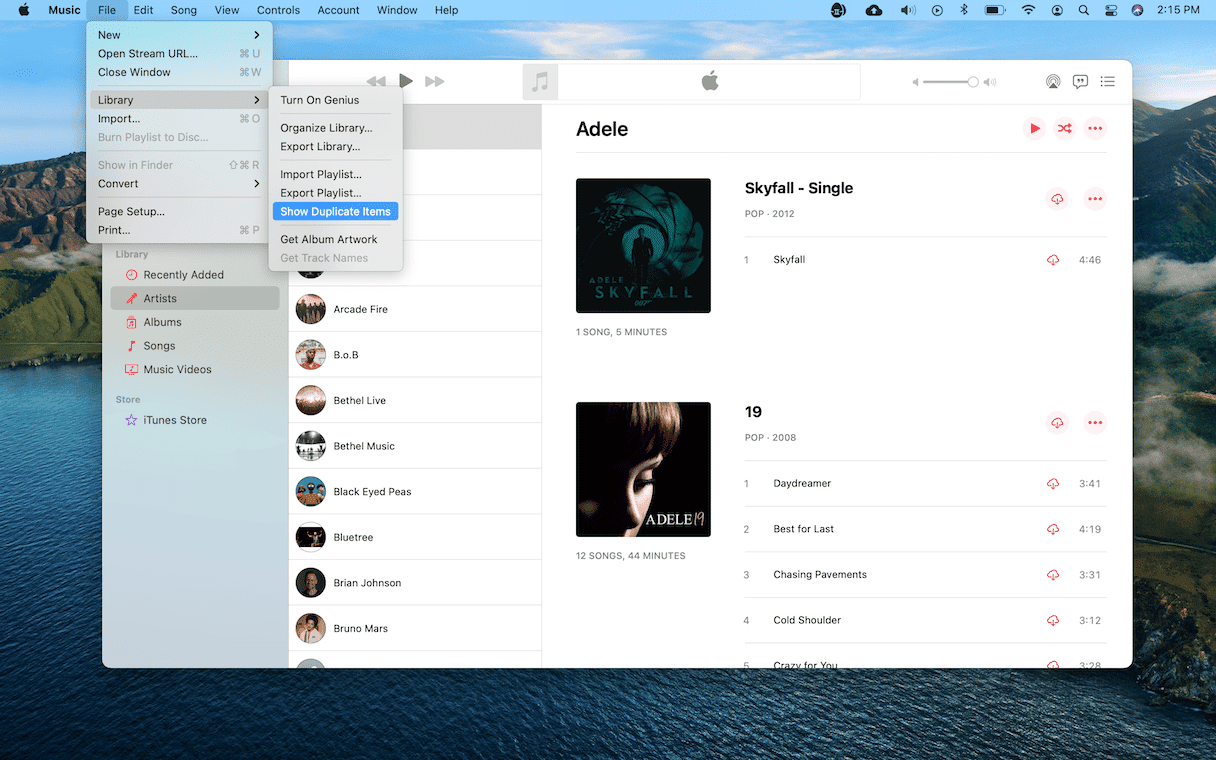Select Artists in the sidebar

point(195,298)
